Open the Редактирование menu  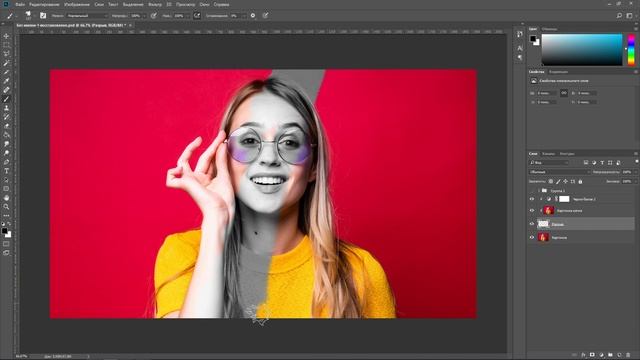[44, 4]
